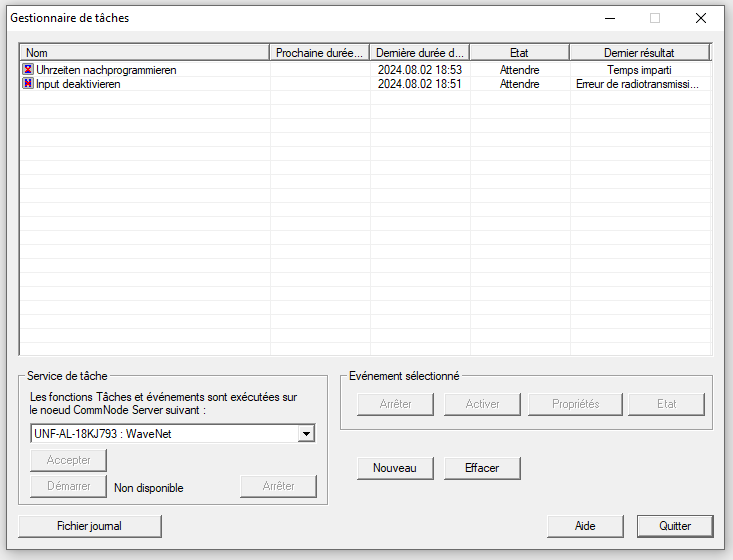Image resolution: width=733 pixels, height=560 pixels.
Task: Sort by the Prochaine durée column header
Action: point(319,52)
